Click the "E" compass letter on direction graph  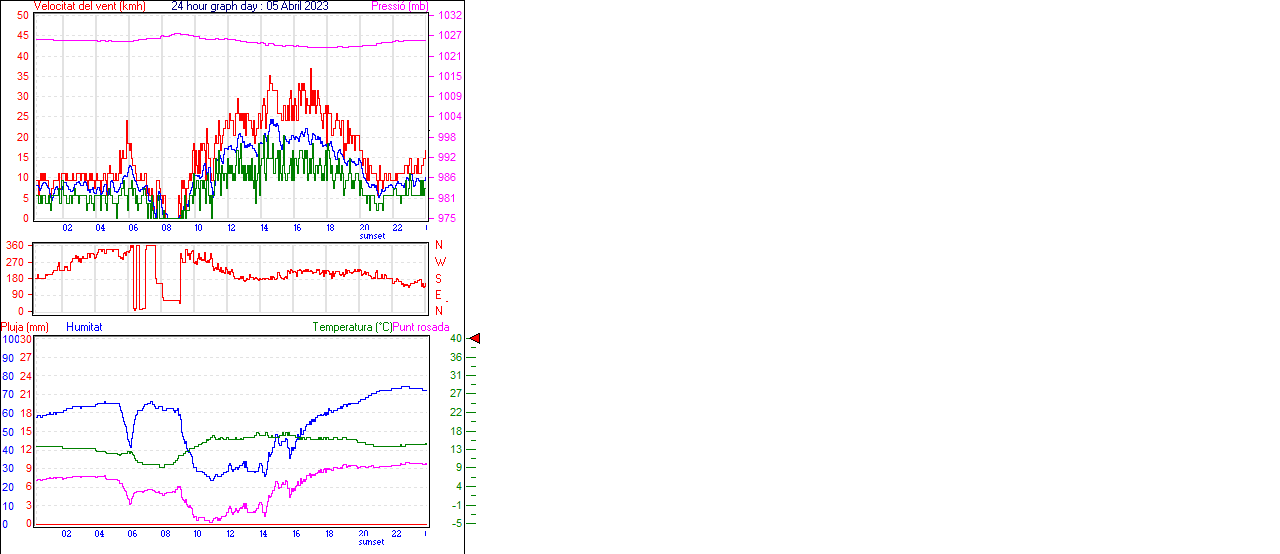[438, 295]
